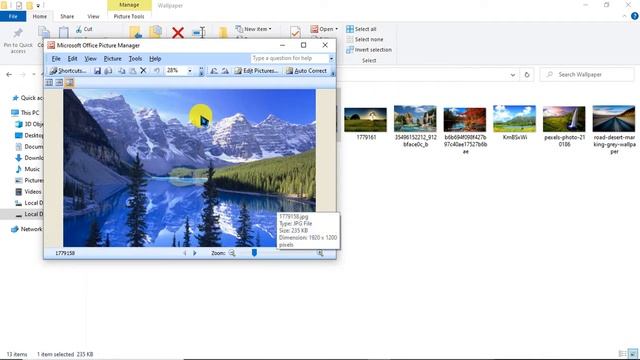Click the 'Type a question for help' field
This screenshot has height=360, width=640.
tap(290, 58)
